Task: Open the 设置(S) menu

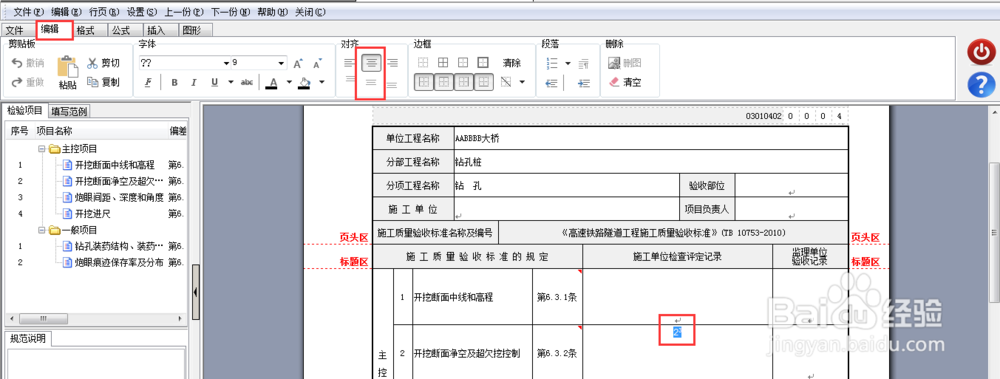Action: [143, 12]
